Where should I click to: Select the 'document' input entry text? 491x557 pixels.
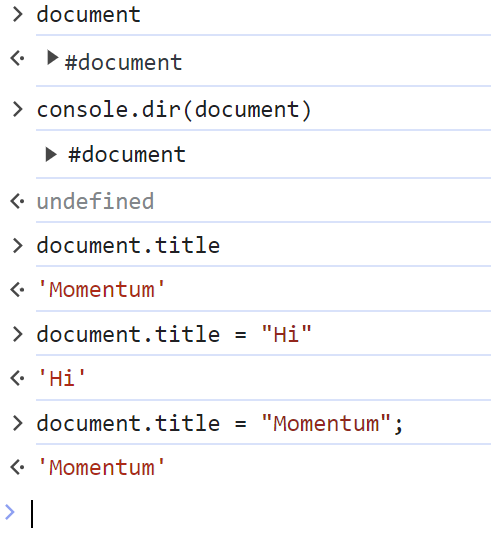(89, 15)
